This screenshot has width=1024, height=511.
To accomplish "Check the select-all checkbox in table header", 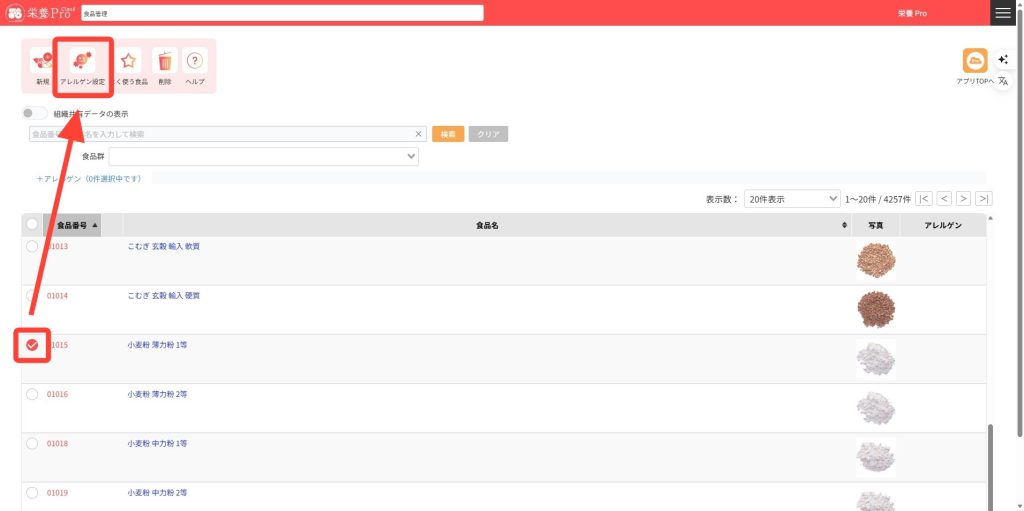I will 32,225.
